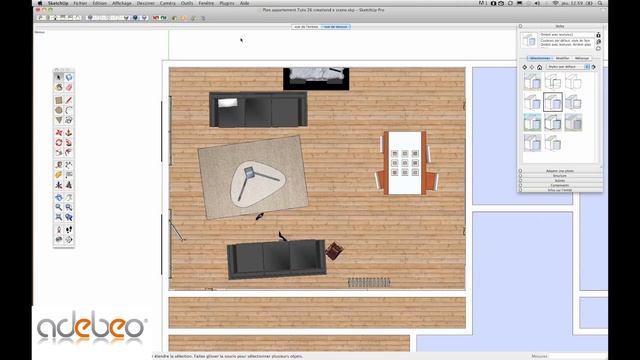Select the Polygon tool
Screen dimensions: 640x360
pos(59,120)
